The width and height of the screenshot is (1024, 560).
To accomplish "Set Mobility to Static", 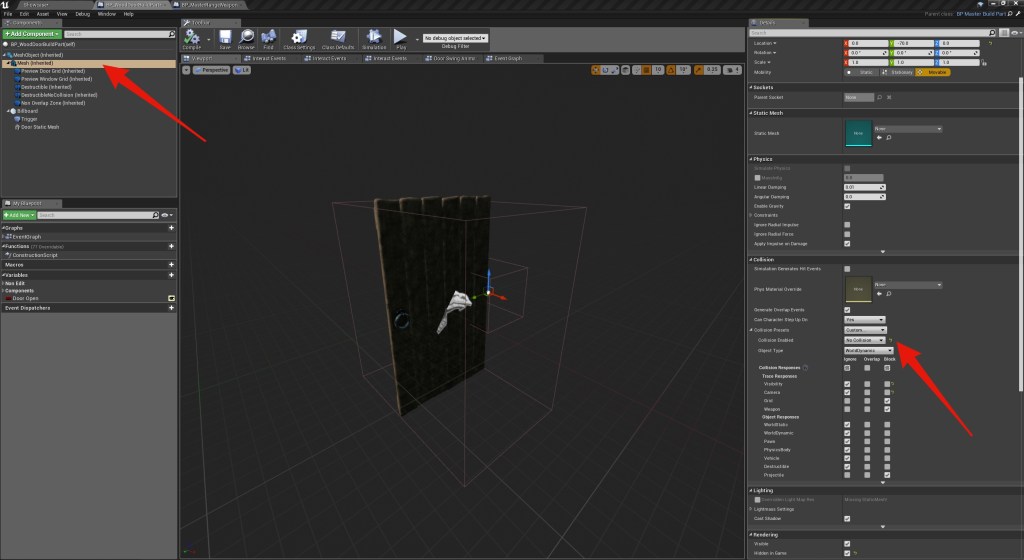I will 863,72.
